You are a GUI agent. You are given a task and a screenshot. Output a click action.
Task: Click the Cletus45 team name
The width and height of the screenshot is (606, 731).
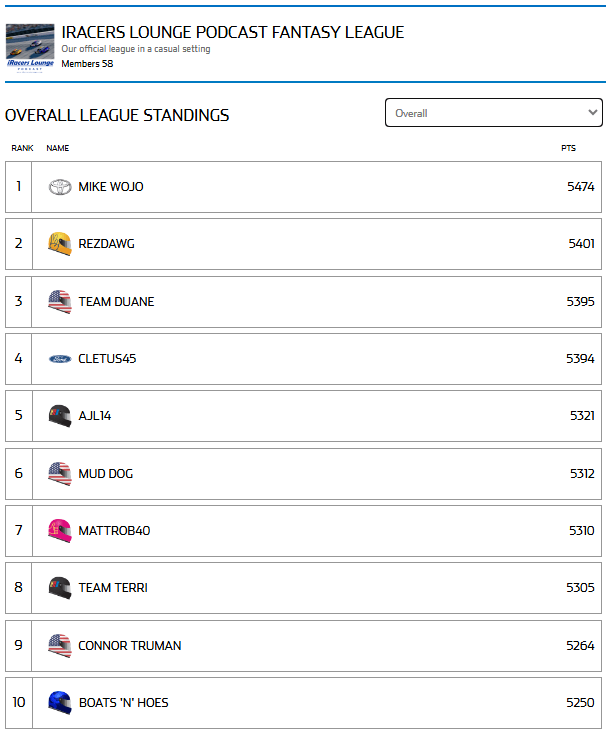107,359
